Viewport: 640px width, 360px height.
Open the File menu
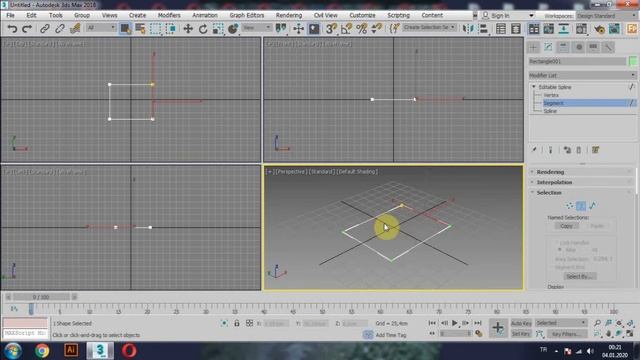click(x=10, y=15)
